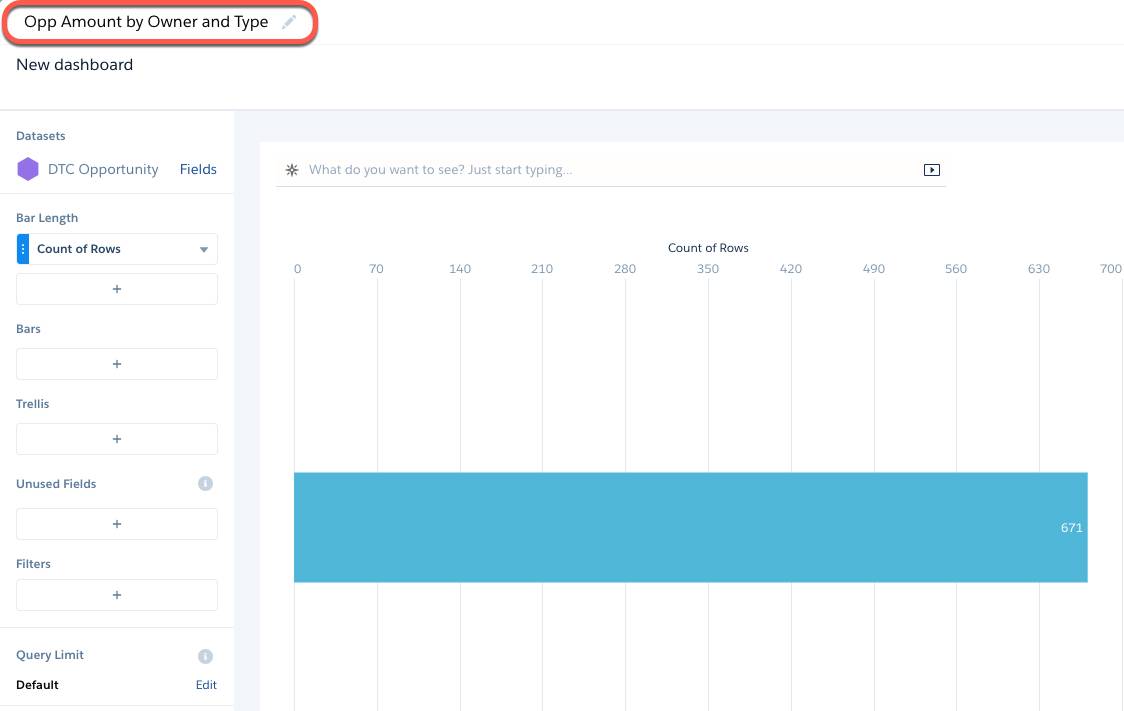Click the Query Limit info icon

coord(205,655)
